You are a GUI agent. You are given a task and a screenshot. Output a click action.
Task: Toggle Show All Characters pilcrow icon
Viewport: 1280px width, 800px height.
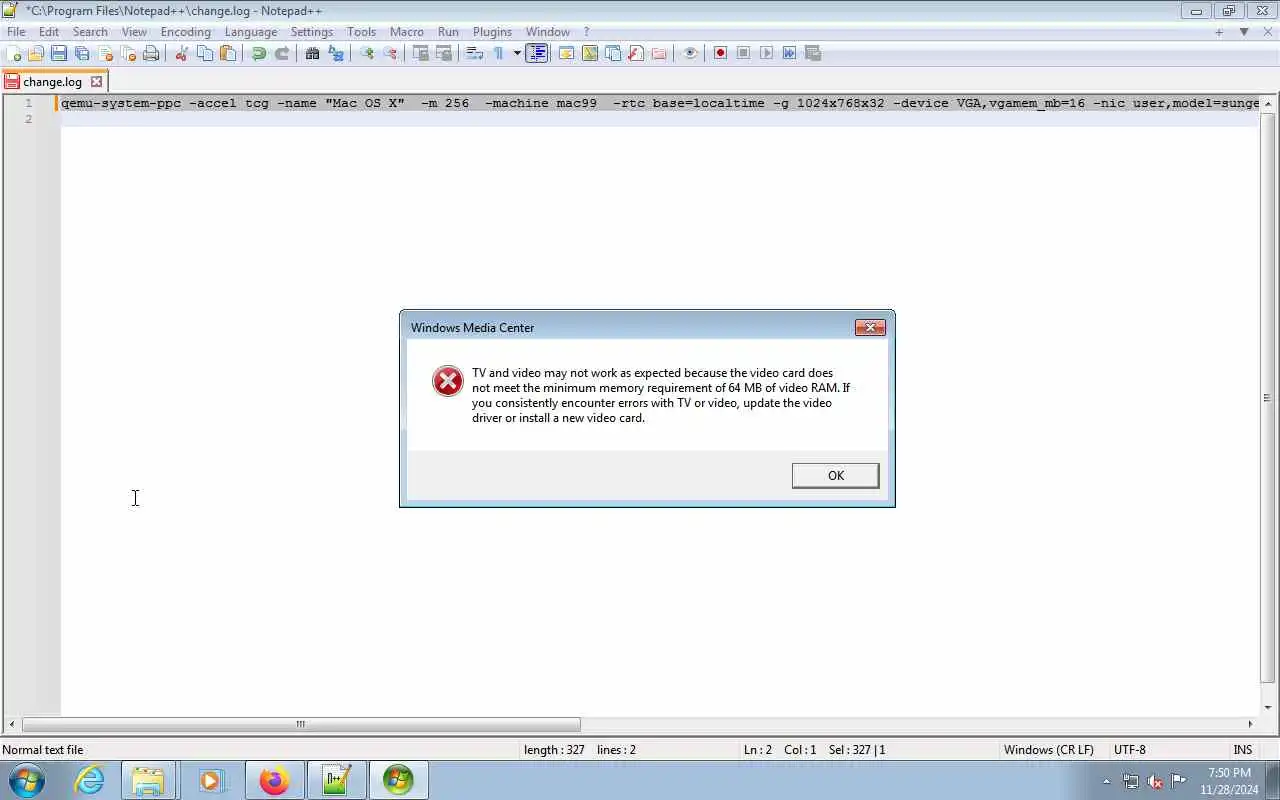(498, 53)
